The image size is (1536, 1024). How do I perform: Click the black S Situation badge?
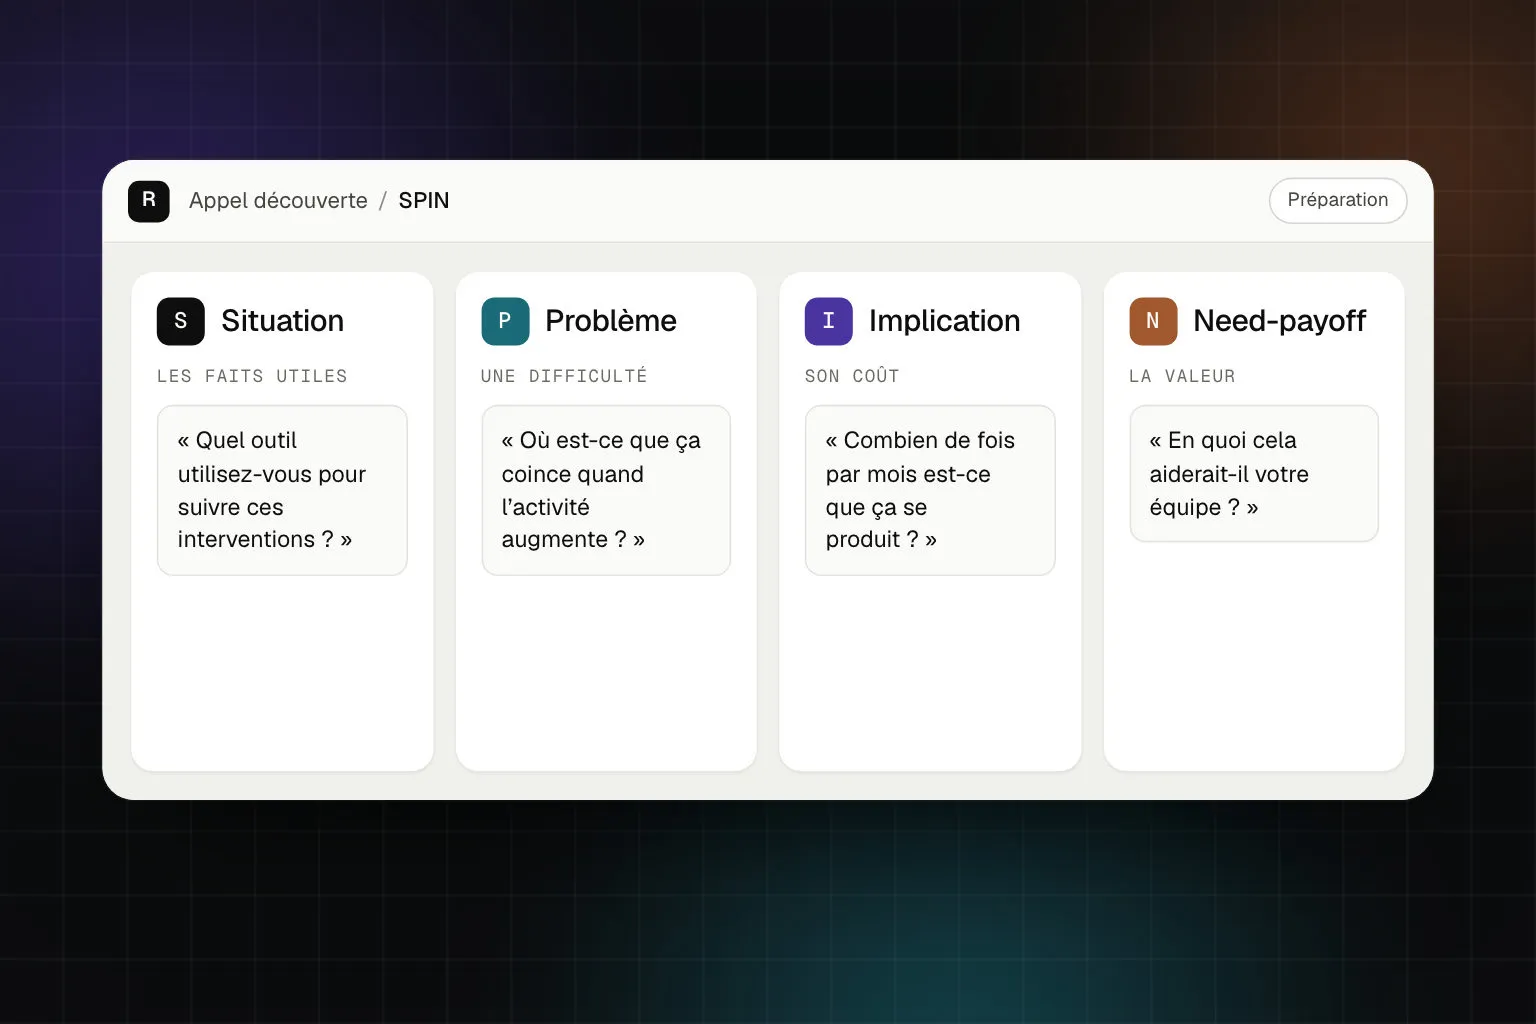click(x=181, y=321)
